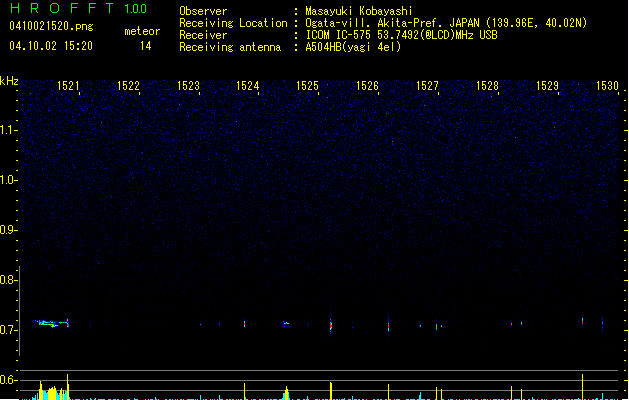This screenshot has width=629, height=400.
Task: Click the 0.6 kHz frequency label
Action: coord(8,380)
